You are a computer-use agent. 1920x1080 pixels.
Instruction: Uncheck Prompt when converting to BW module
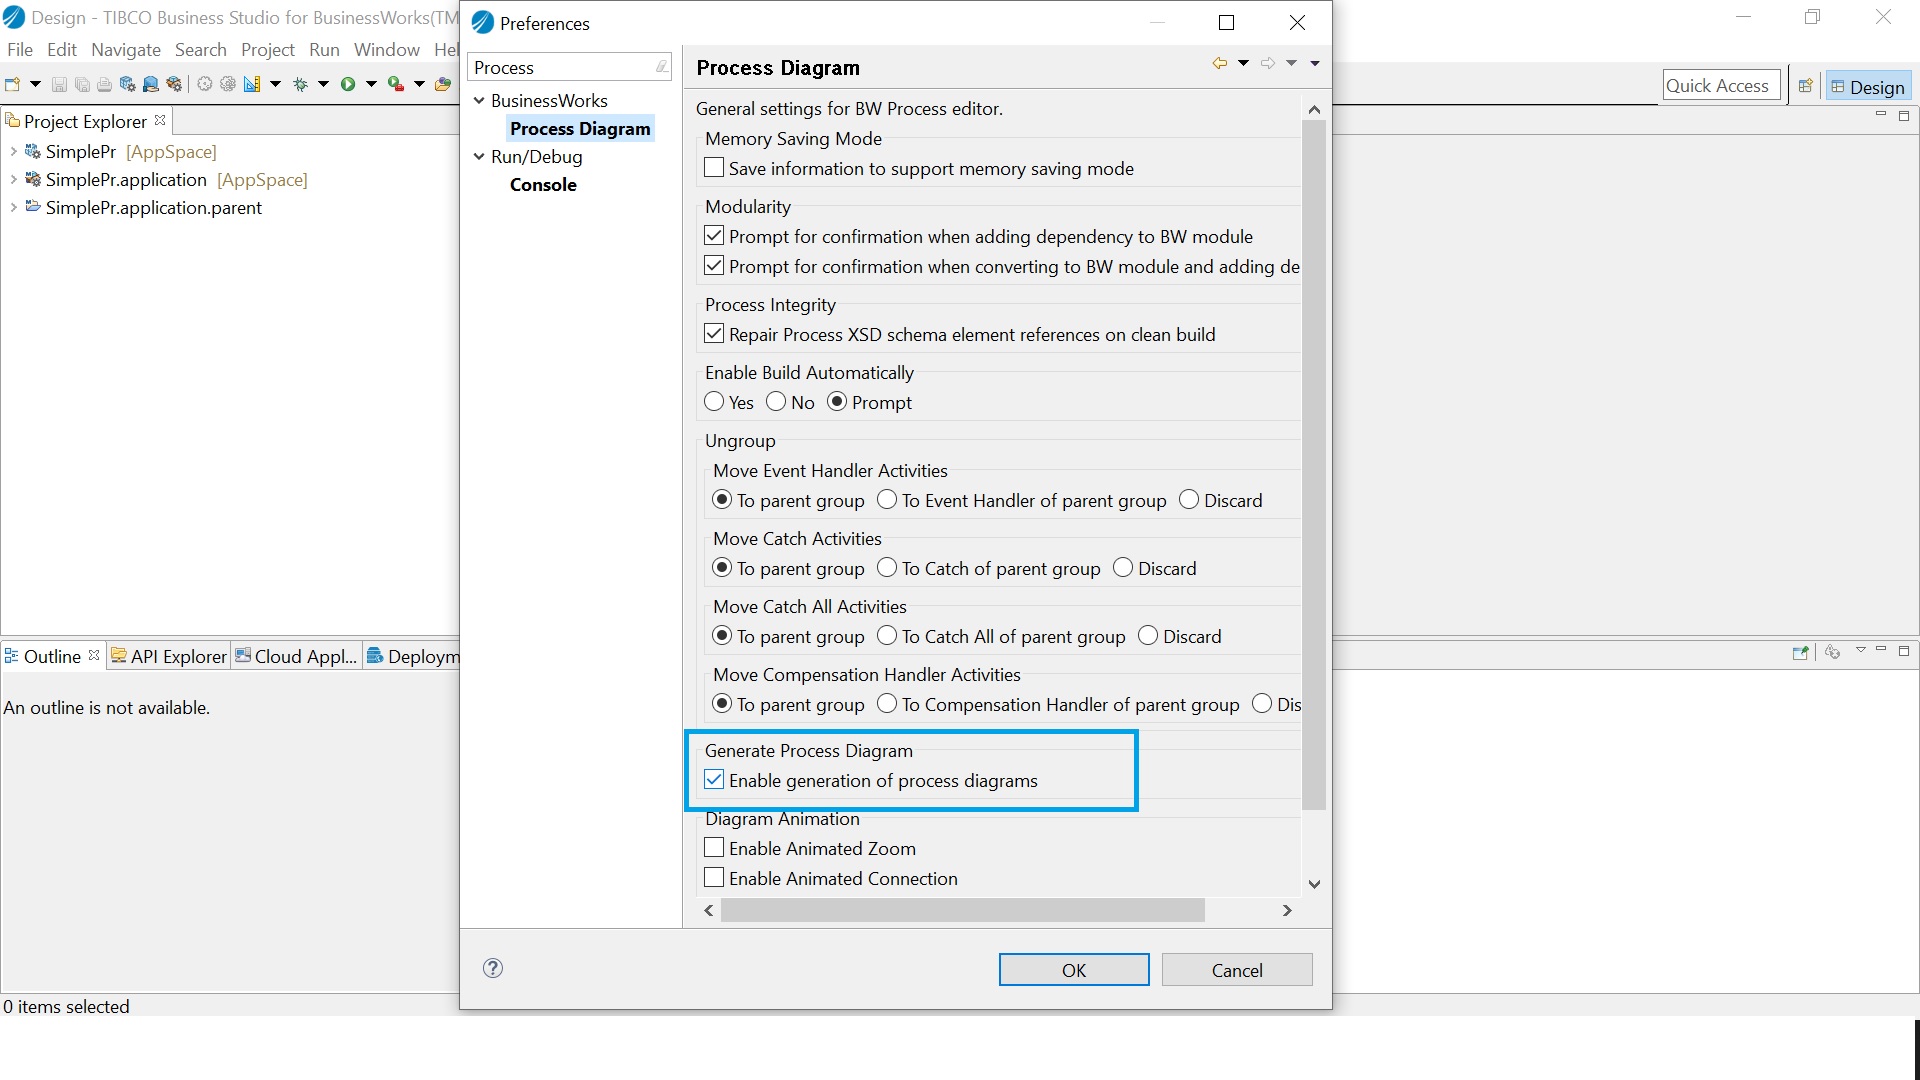(x=714, y=266)
